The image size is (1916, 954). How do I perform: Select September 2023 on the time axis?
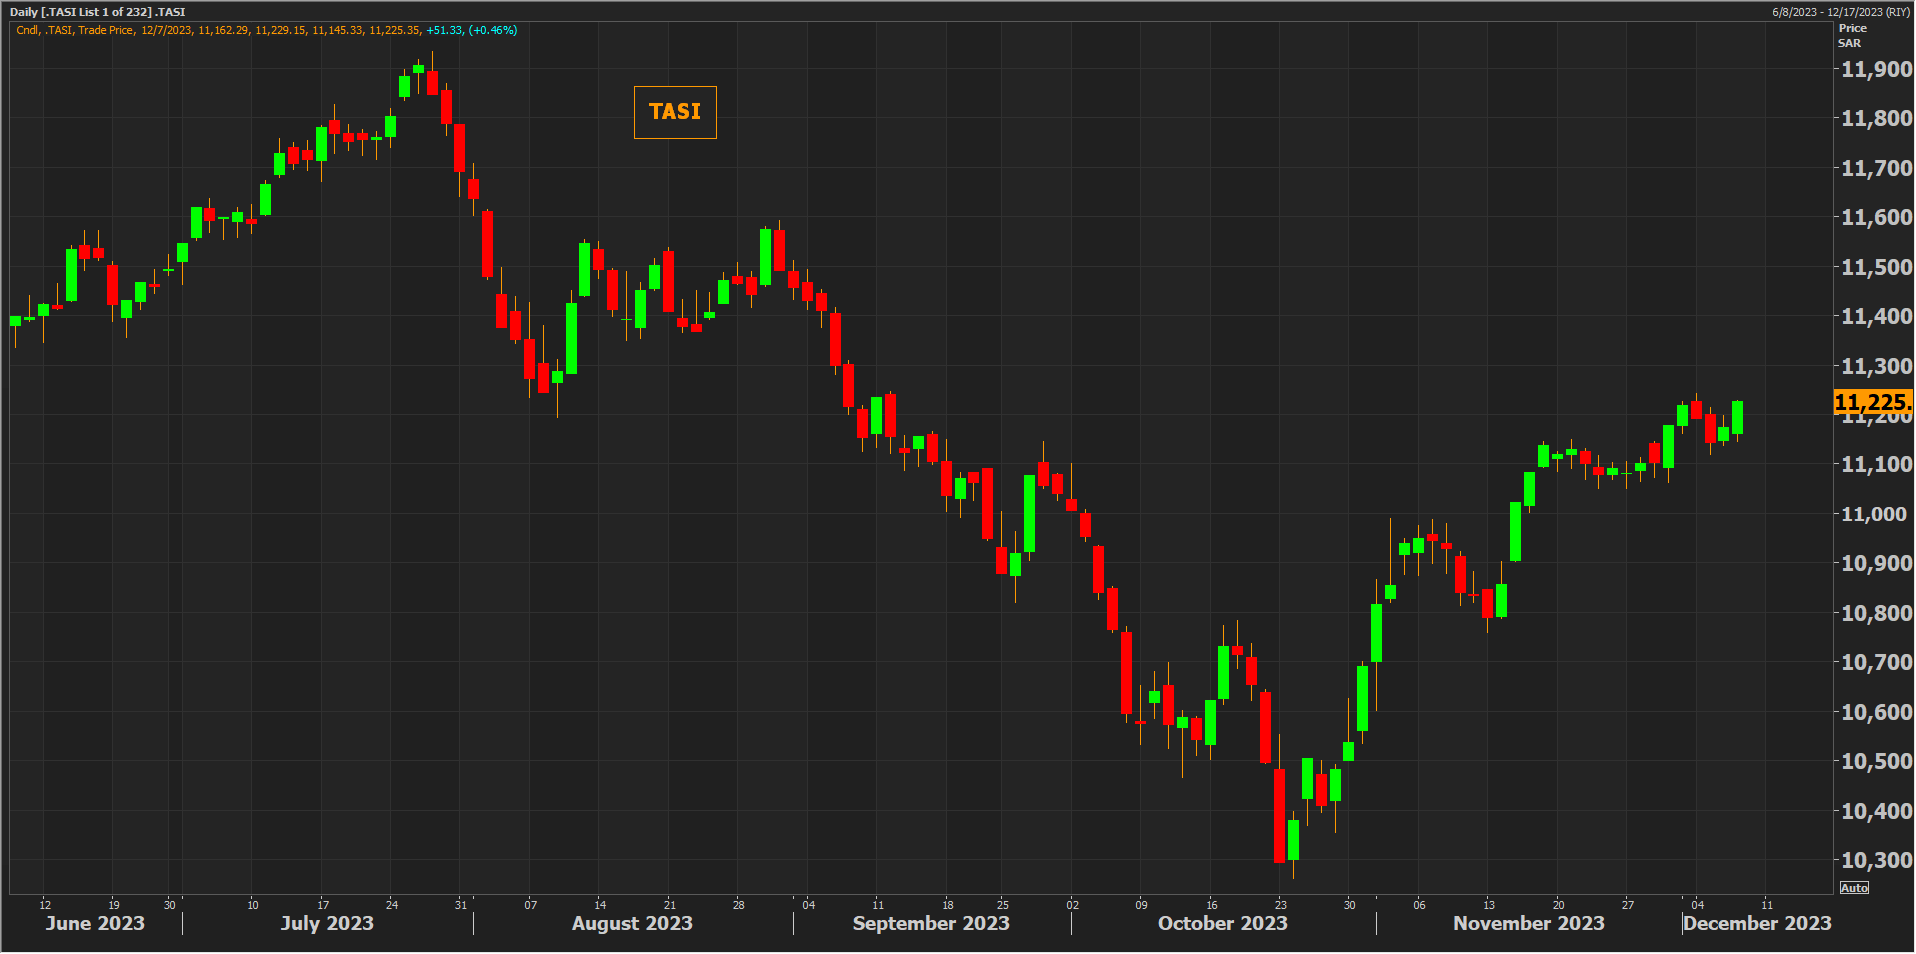tap(931, 923)
